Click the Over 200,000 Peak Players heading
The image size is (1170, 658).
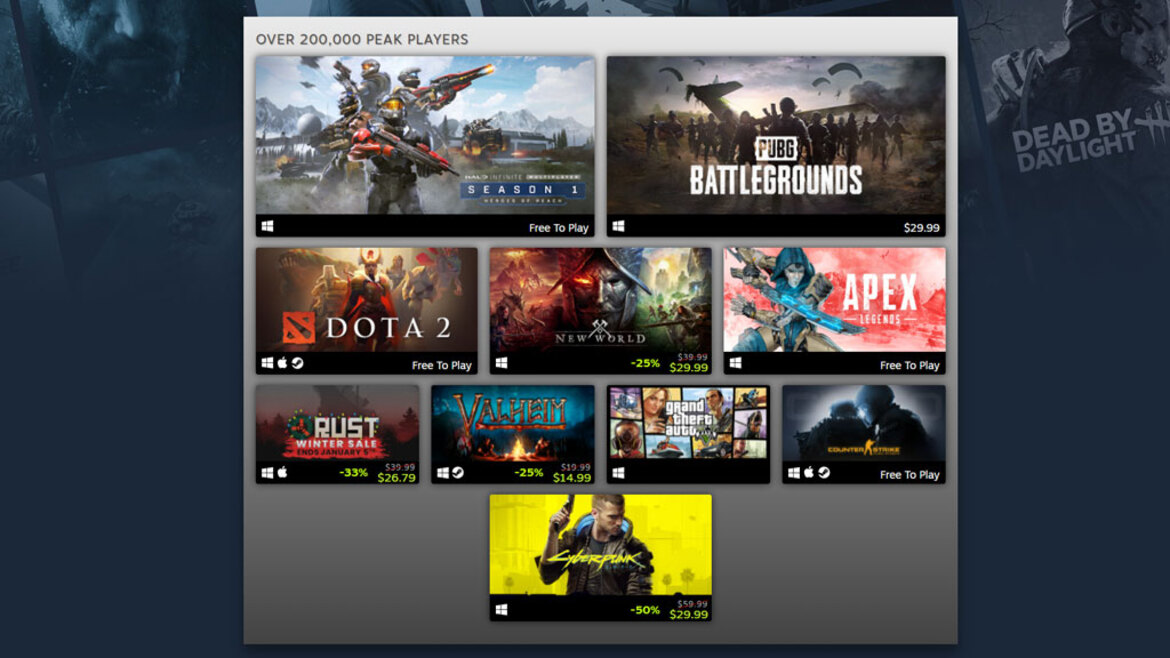362,40
